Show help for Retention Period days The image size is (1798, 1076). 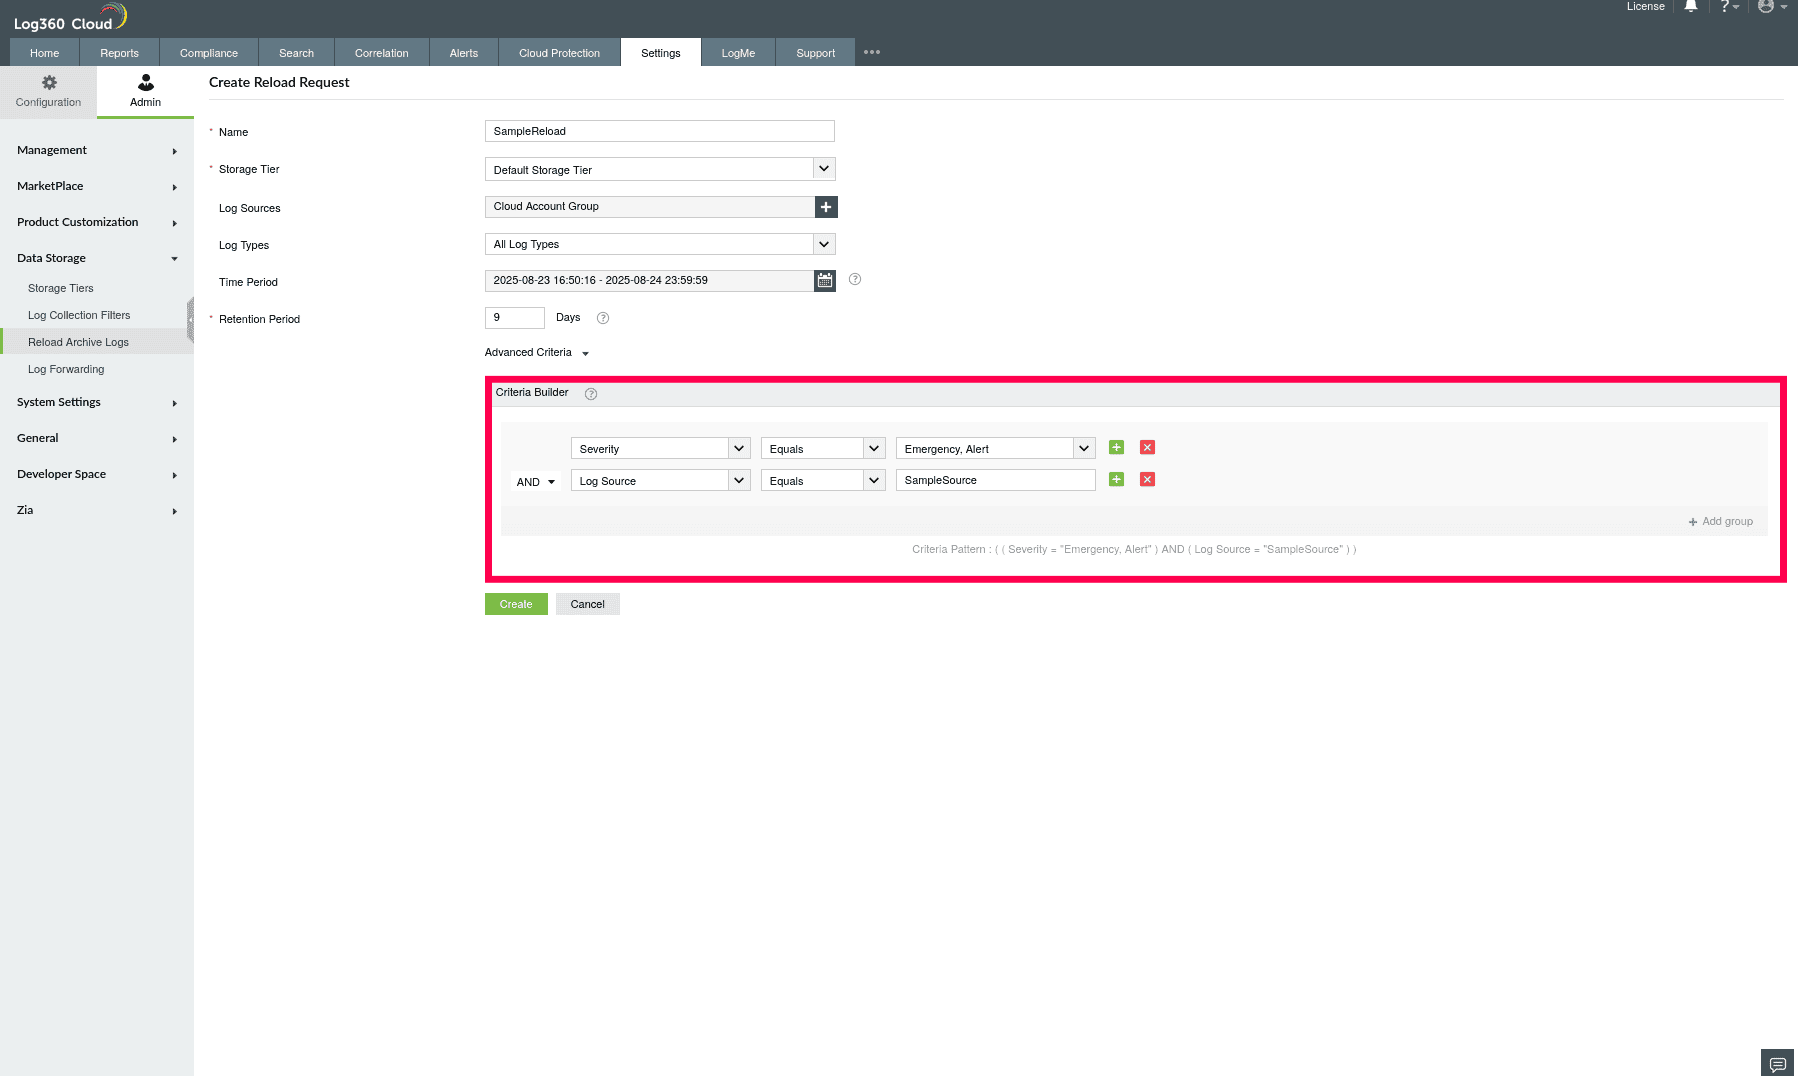coord(603,318)
